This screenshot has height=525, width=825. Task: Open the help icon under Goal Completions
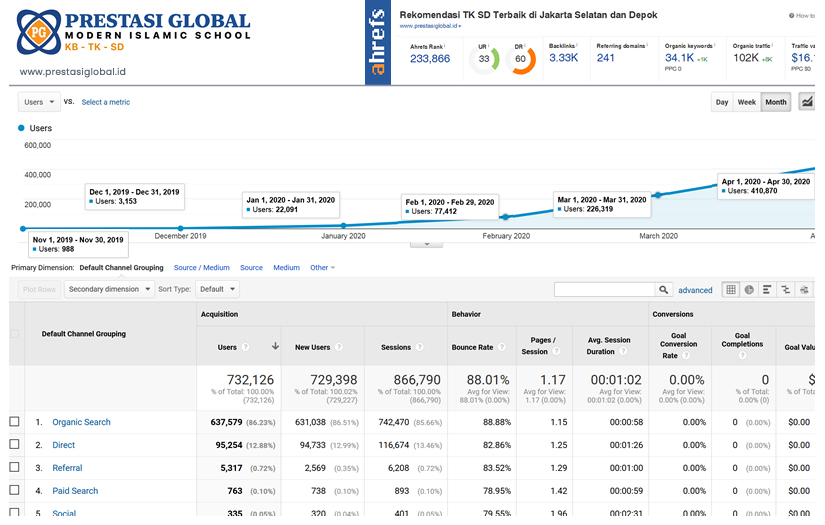point(742,355)
